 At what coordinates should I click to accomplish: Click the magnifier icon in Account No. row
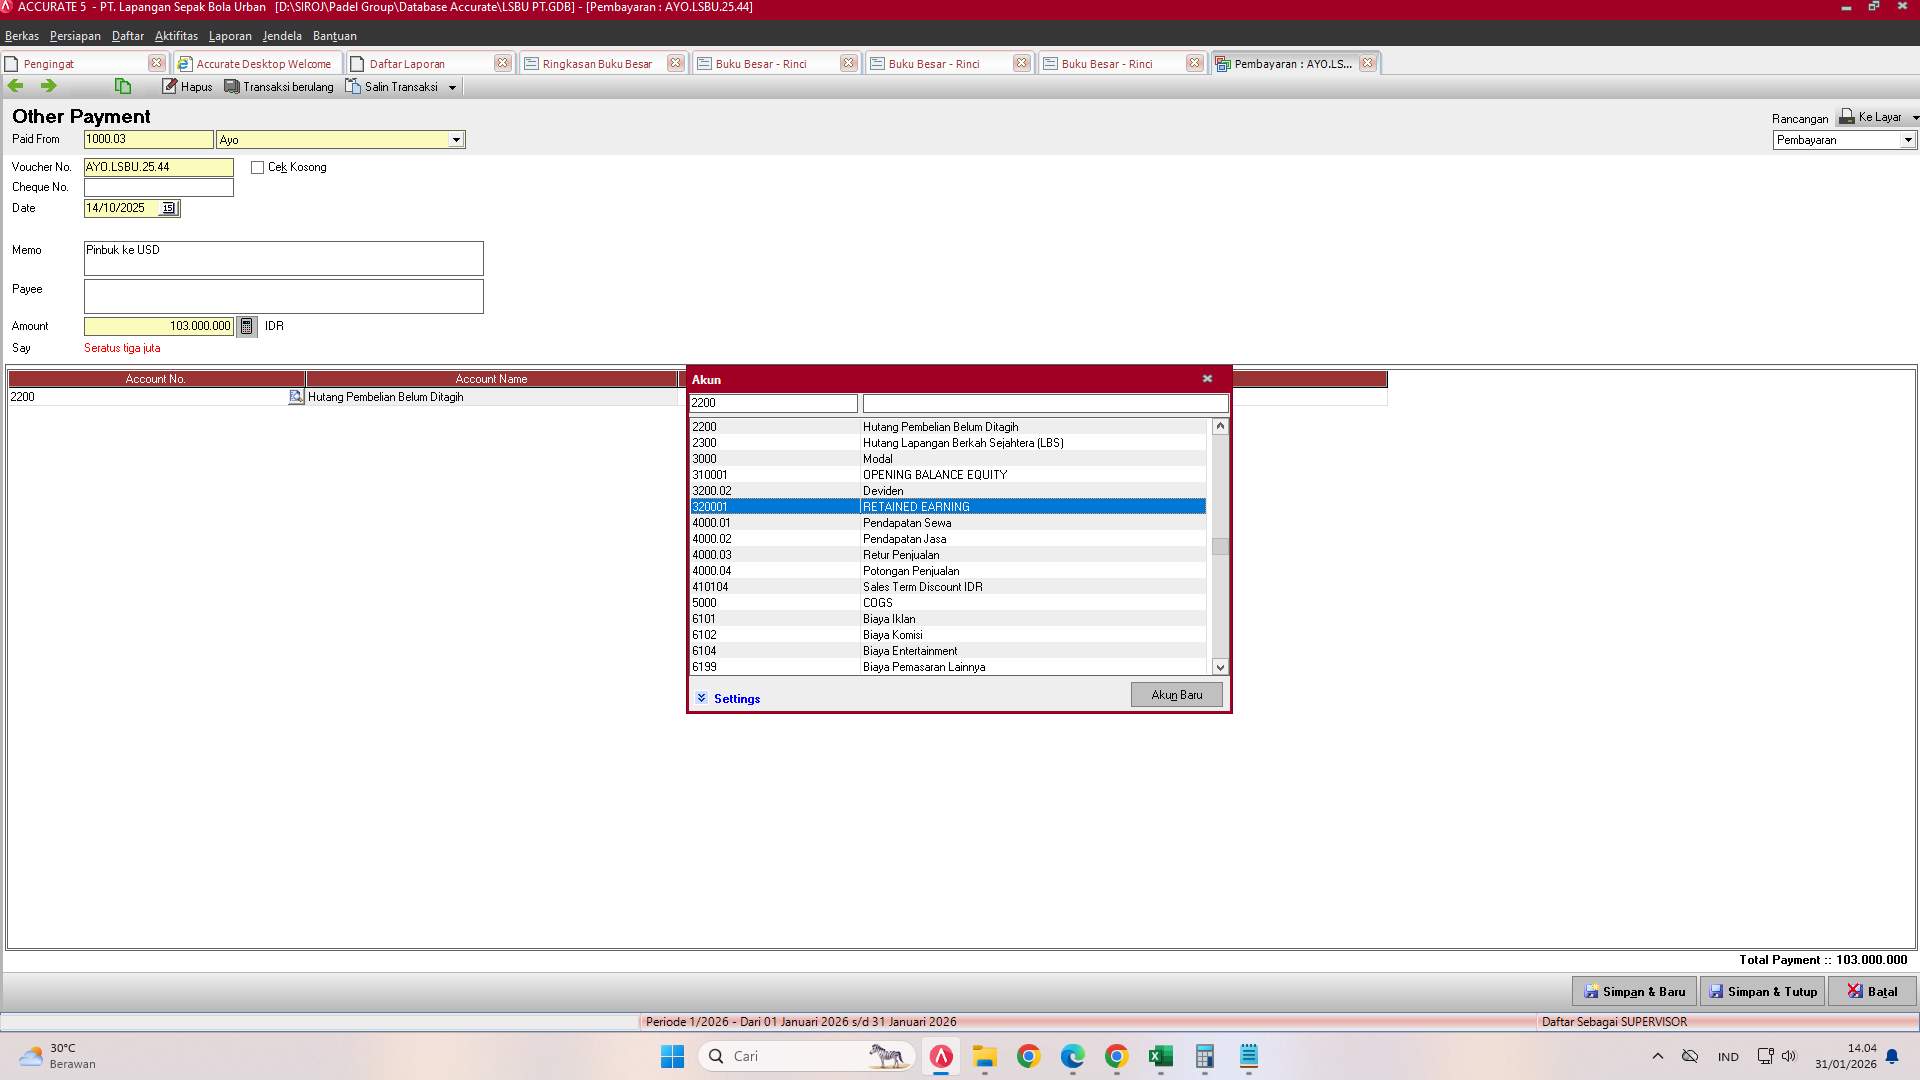[296, 397]
